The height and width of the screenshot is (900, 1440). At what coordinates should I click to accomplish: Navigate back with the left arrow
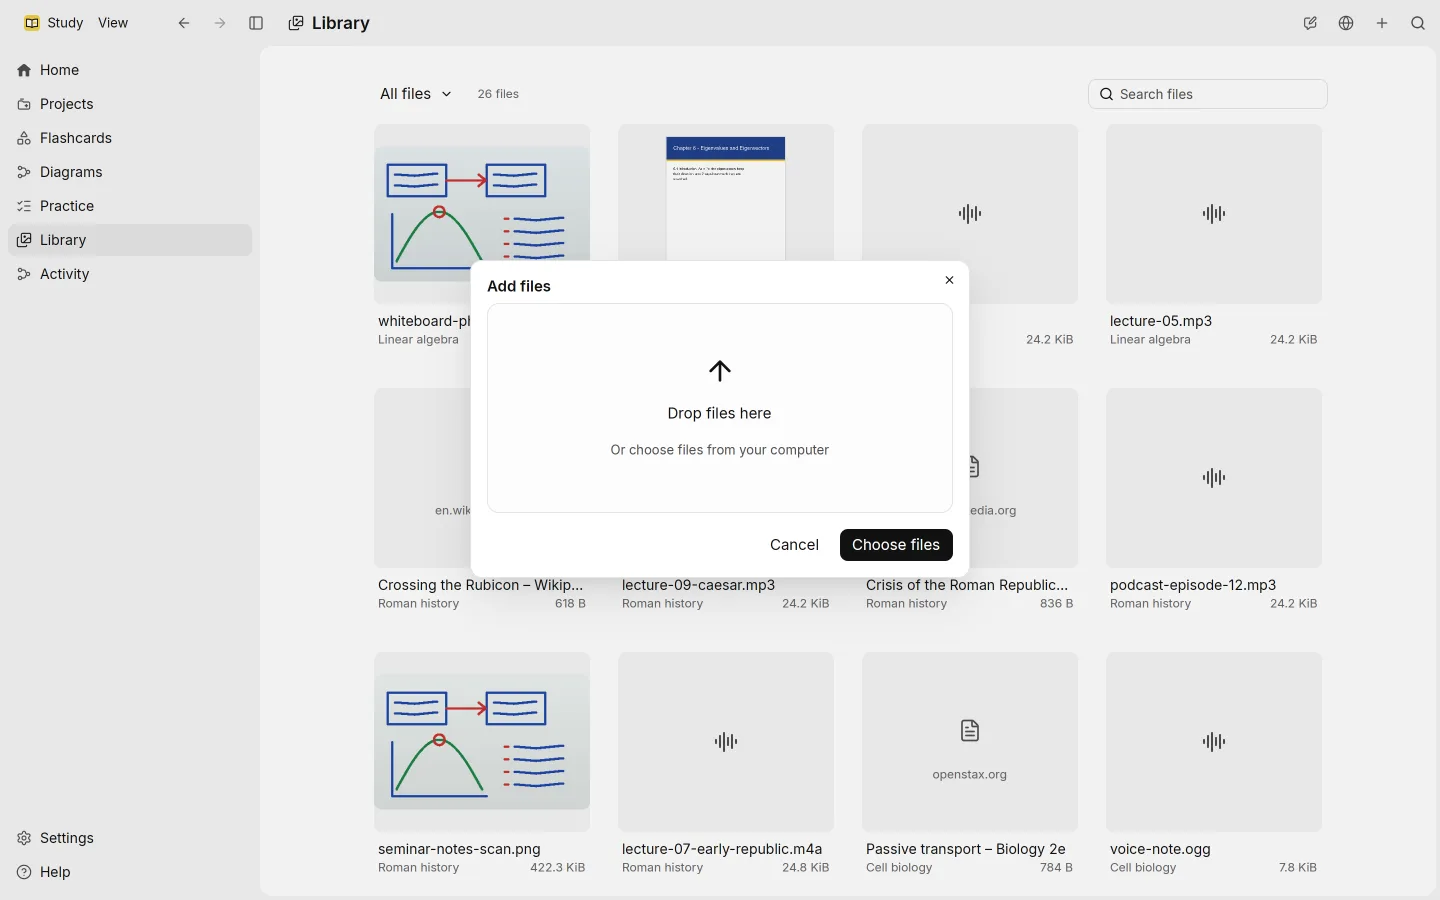(x=184, y=23)
